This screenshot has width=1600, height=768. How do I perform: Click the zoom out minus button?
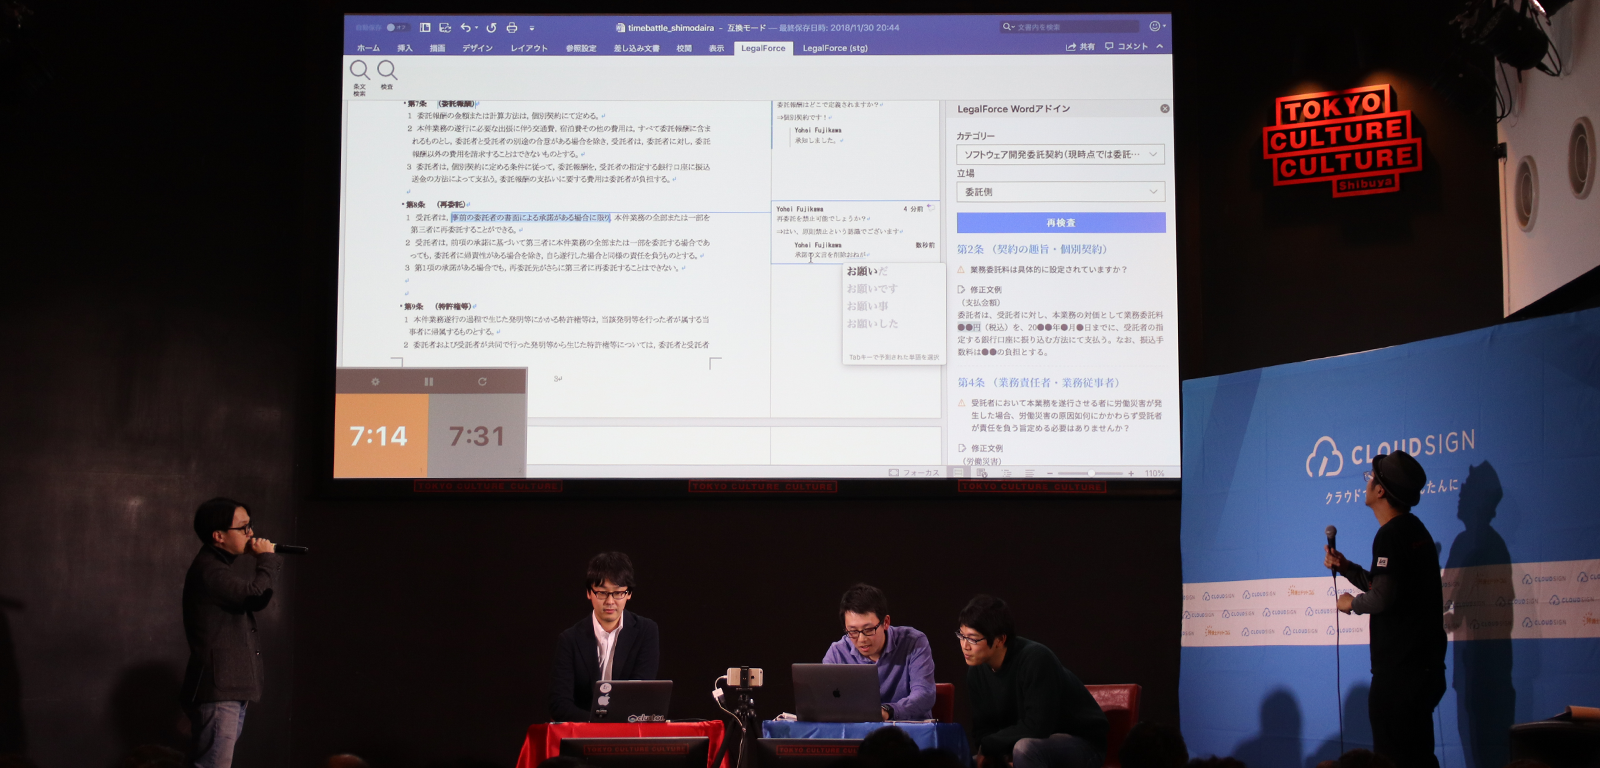pyautogui.click(x=1050, y=473)
